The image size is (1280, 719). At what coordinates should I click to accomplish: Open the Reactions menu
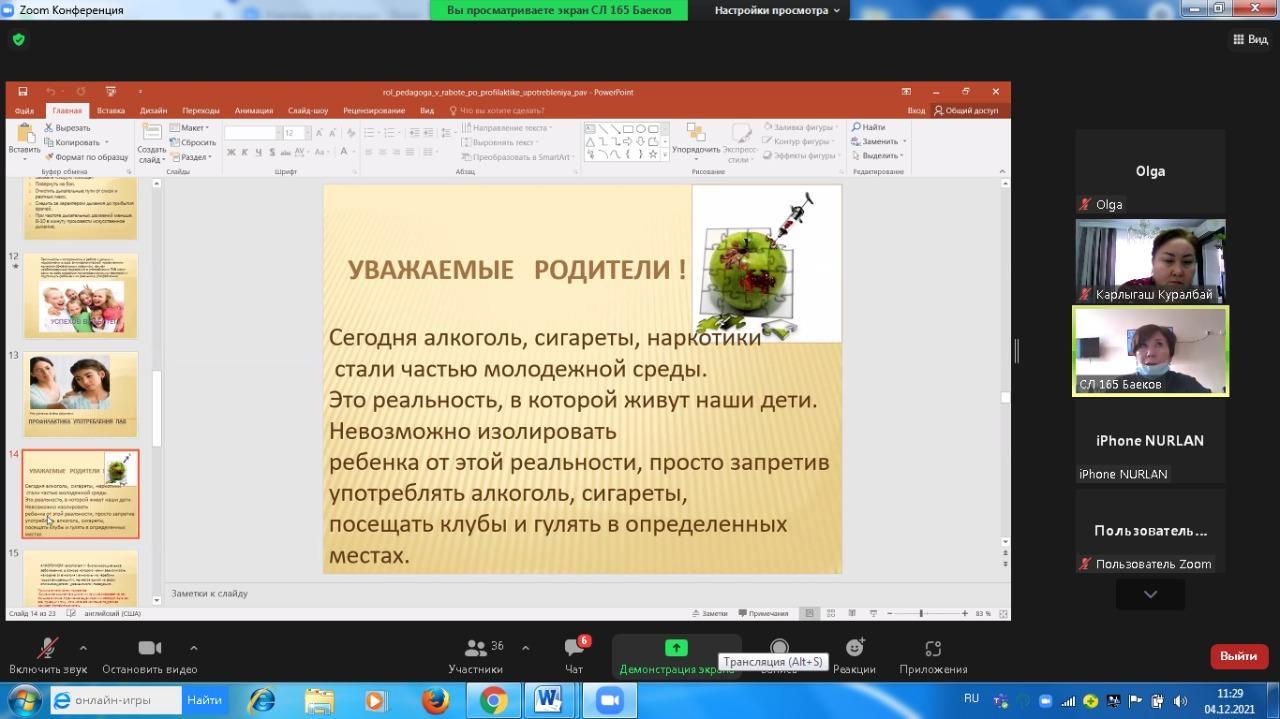coord(854,655)
